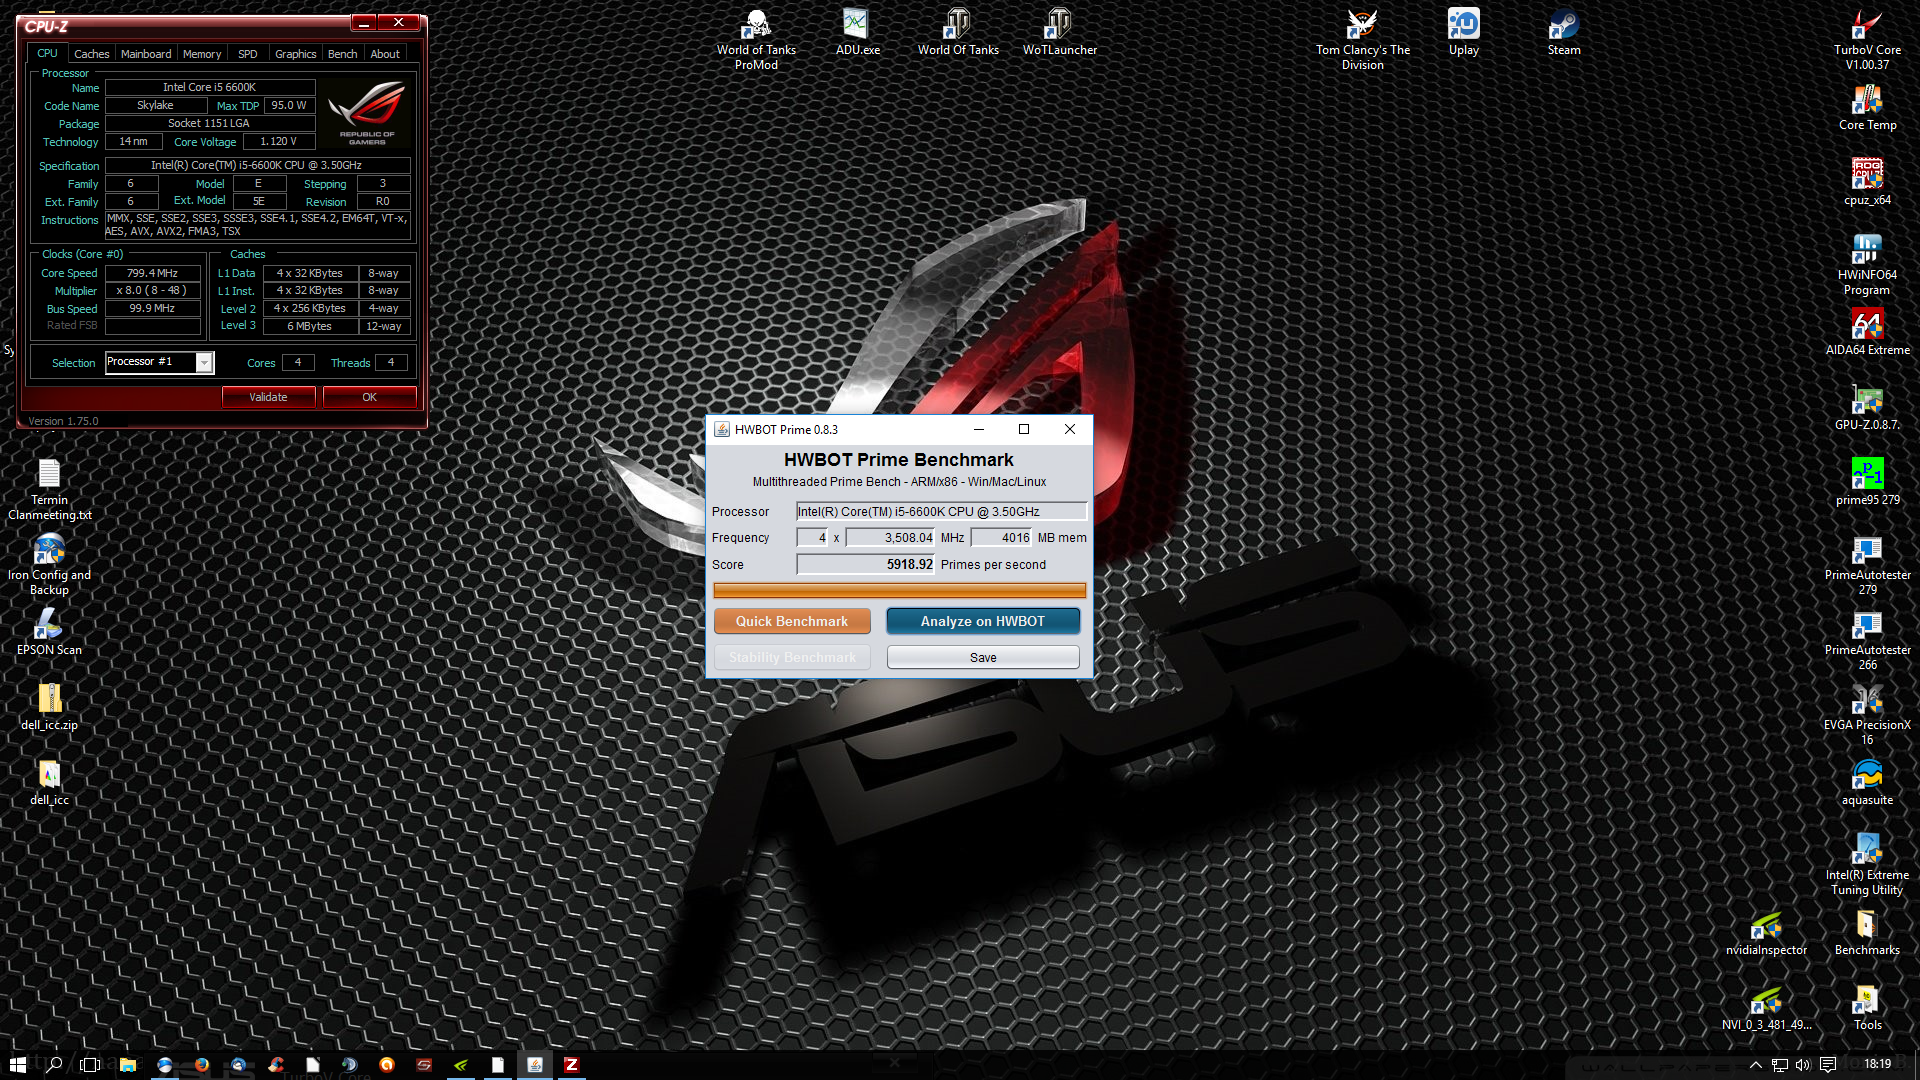Click Analyze on HWBOT button
This screenshot has height=1080, width=1920.
point(983,621)
